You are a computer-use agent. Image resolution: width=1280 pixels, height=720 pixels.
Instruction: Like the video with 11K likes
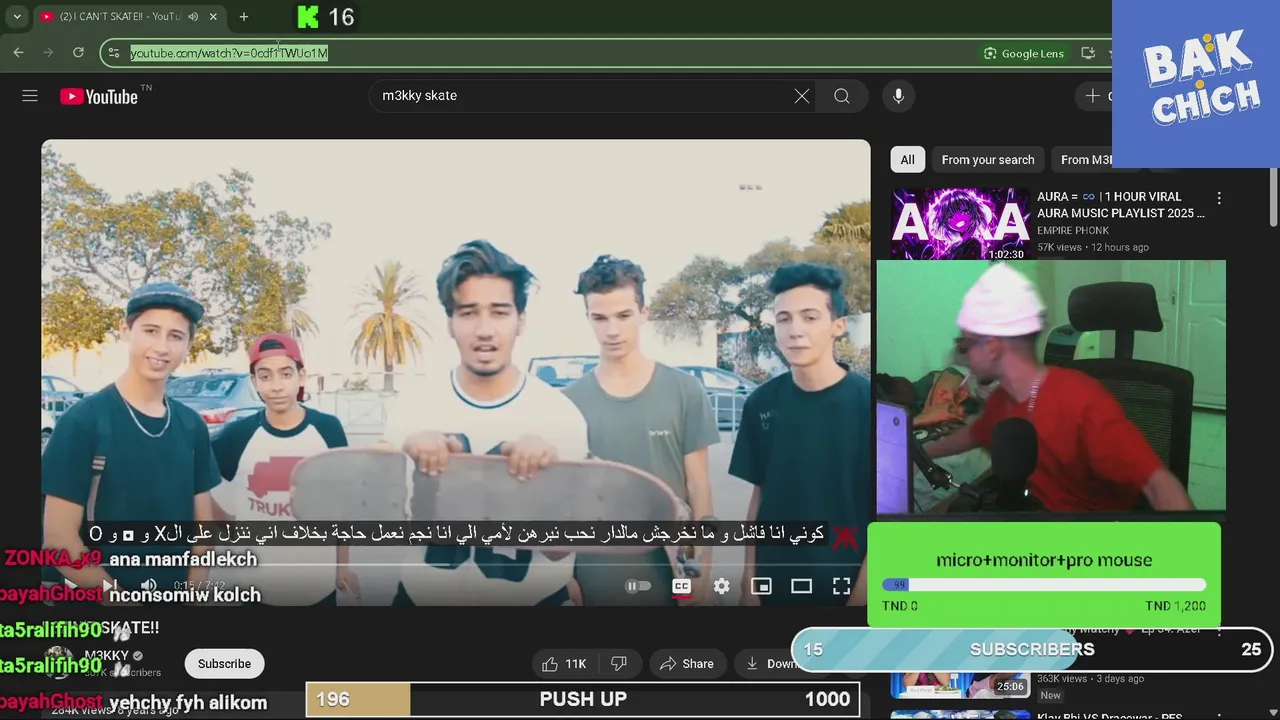(563, 664)
